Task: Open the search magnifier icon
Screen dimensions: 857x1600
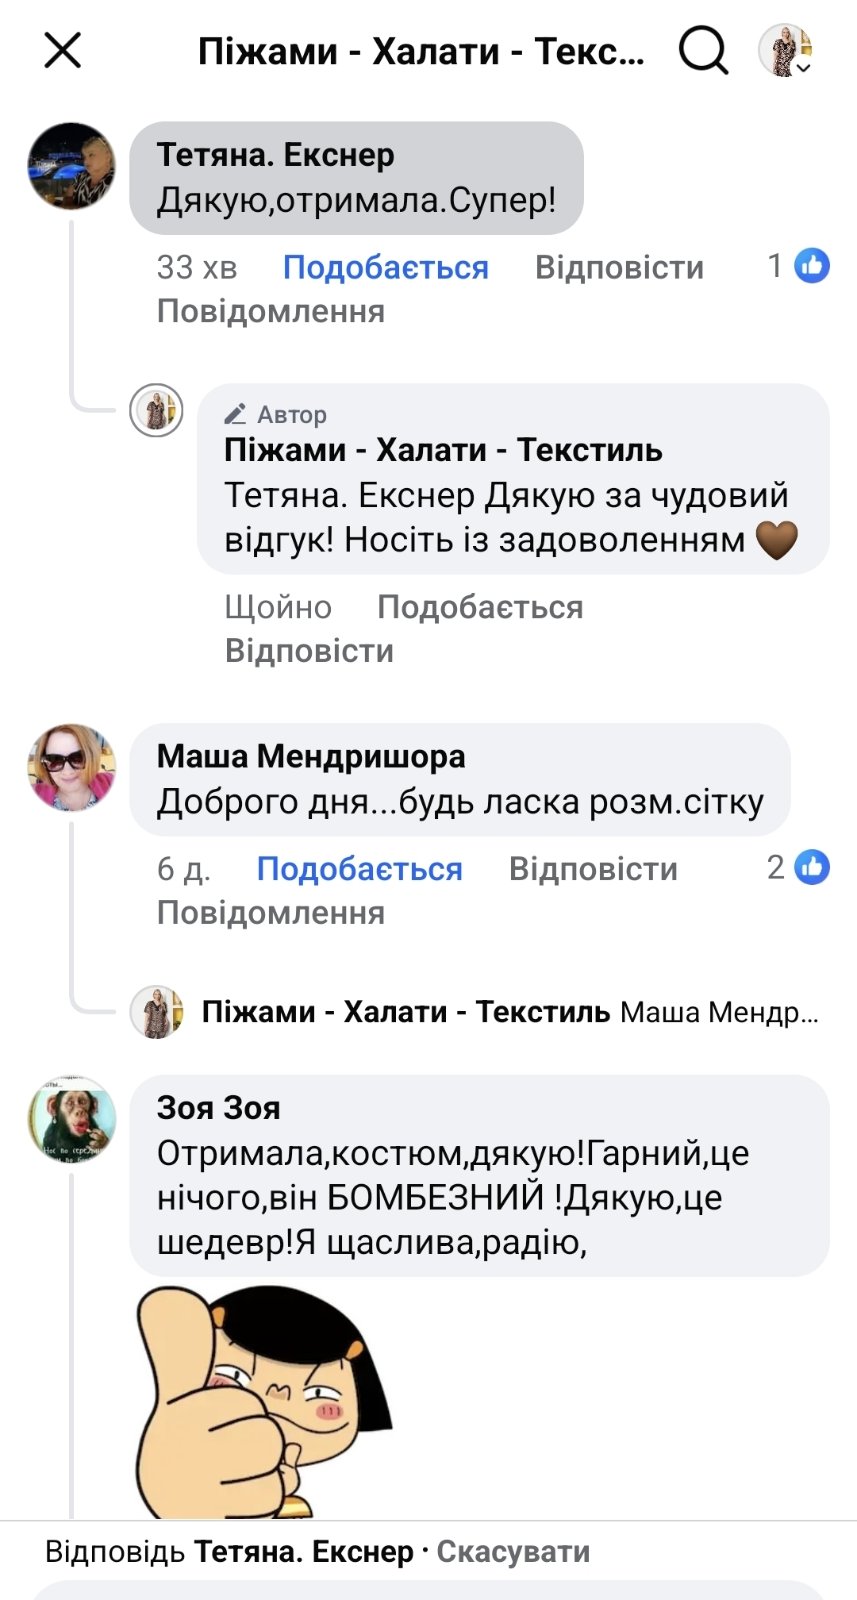Action: click(x=703, y=50)
